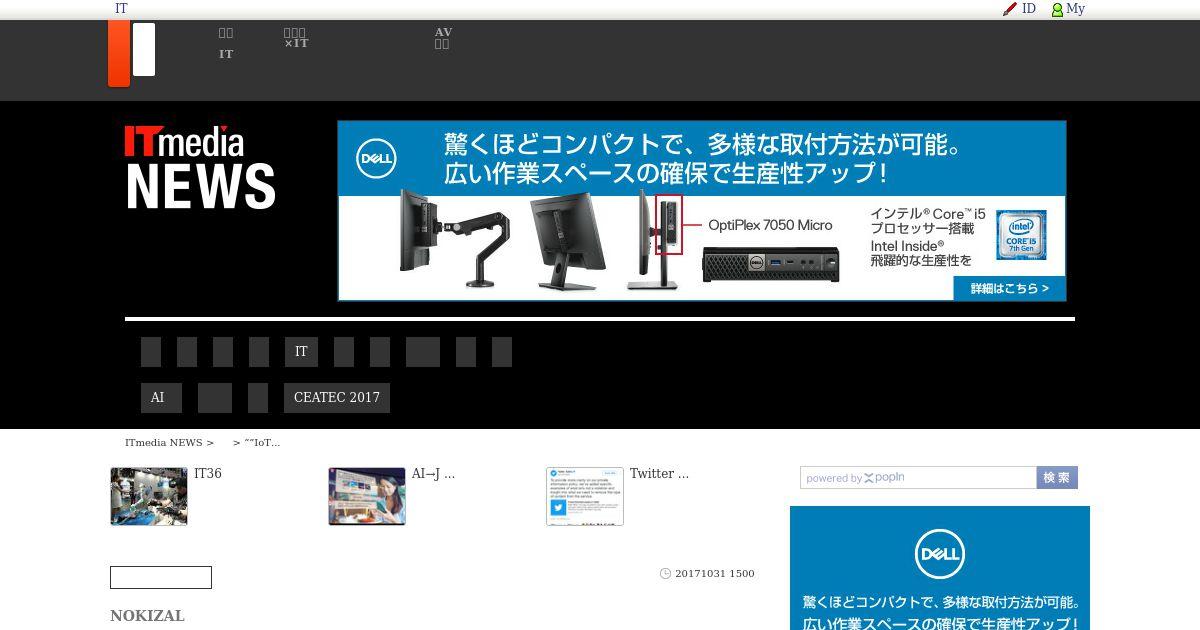Click the 検索 search button
Image resolution: width=1200 pixels, height=630 pixels.
1057,478
